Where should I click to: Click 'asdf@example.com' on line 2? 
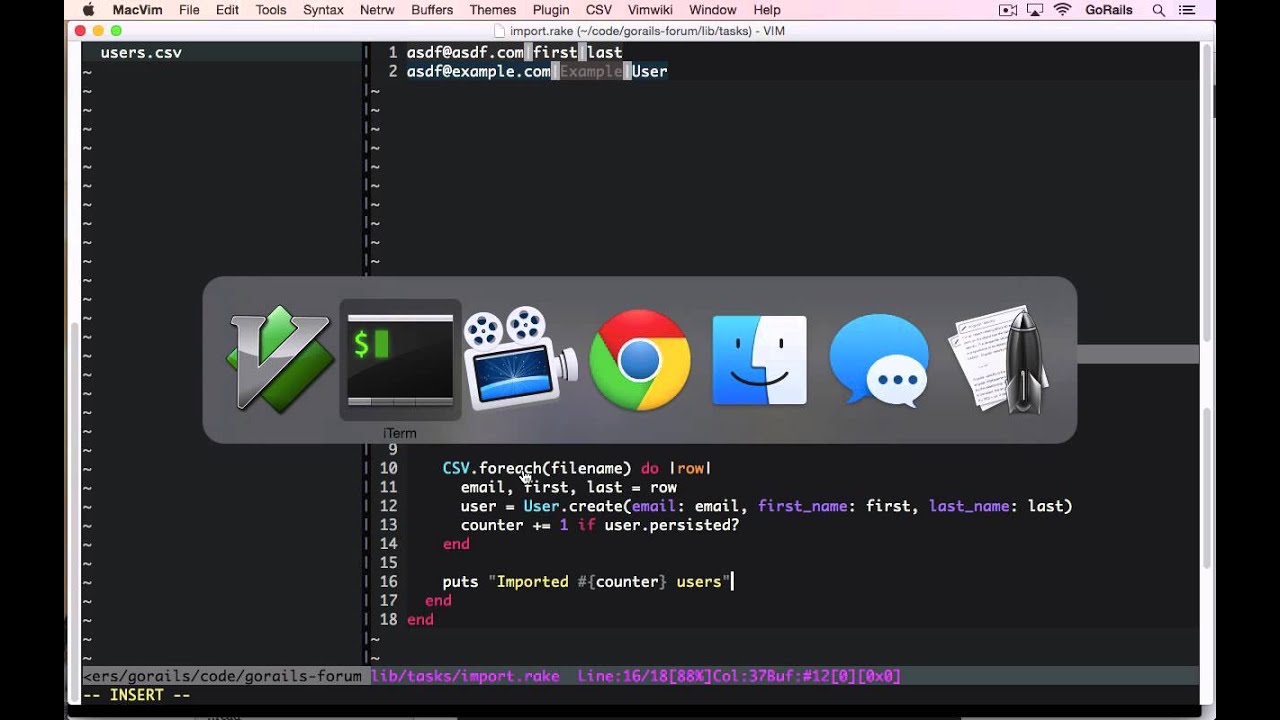(x=478, y=71)
